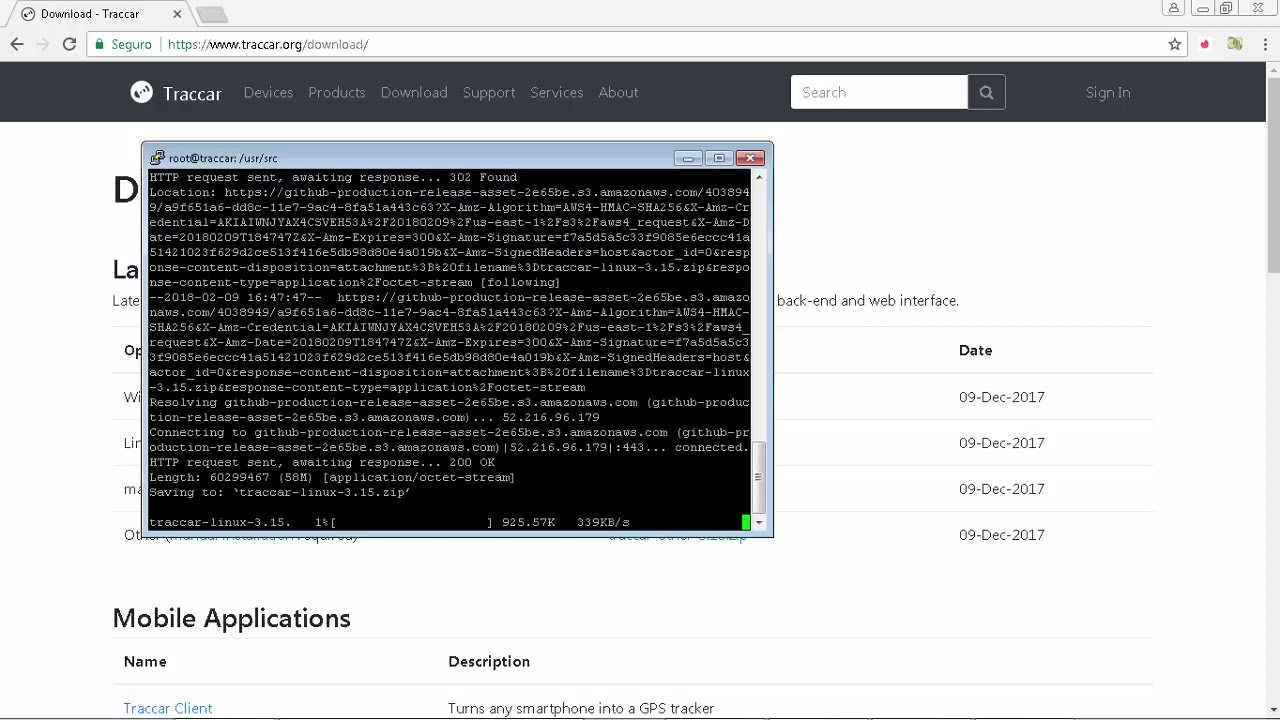Click 'Turns any smartphone into a GPS tracker' text
The height and width of the screenshot is (720, 1280).
tap(581, 708)
